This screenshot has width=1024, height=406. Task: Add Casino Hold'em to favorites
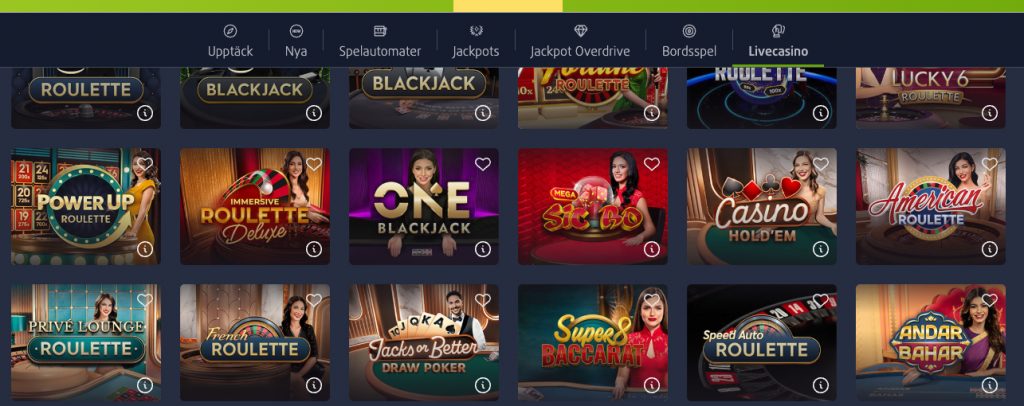click(821, 164)
